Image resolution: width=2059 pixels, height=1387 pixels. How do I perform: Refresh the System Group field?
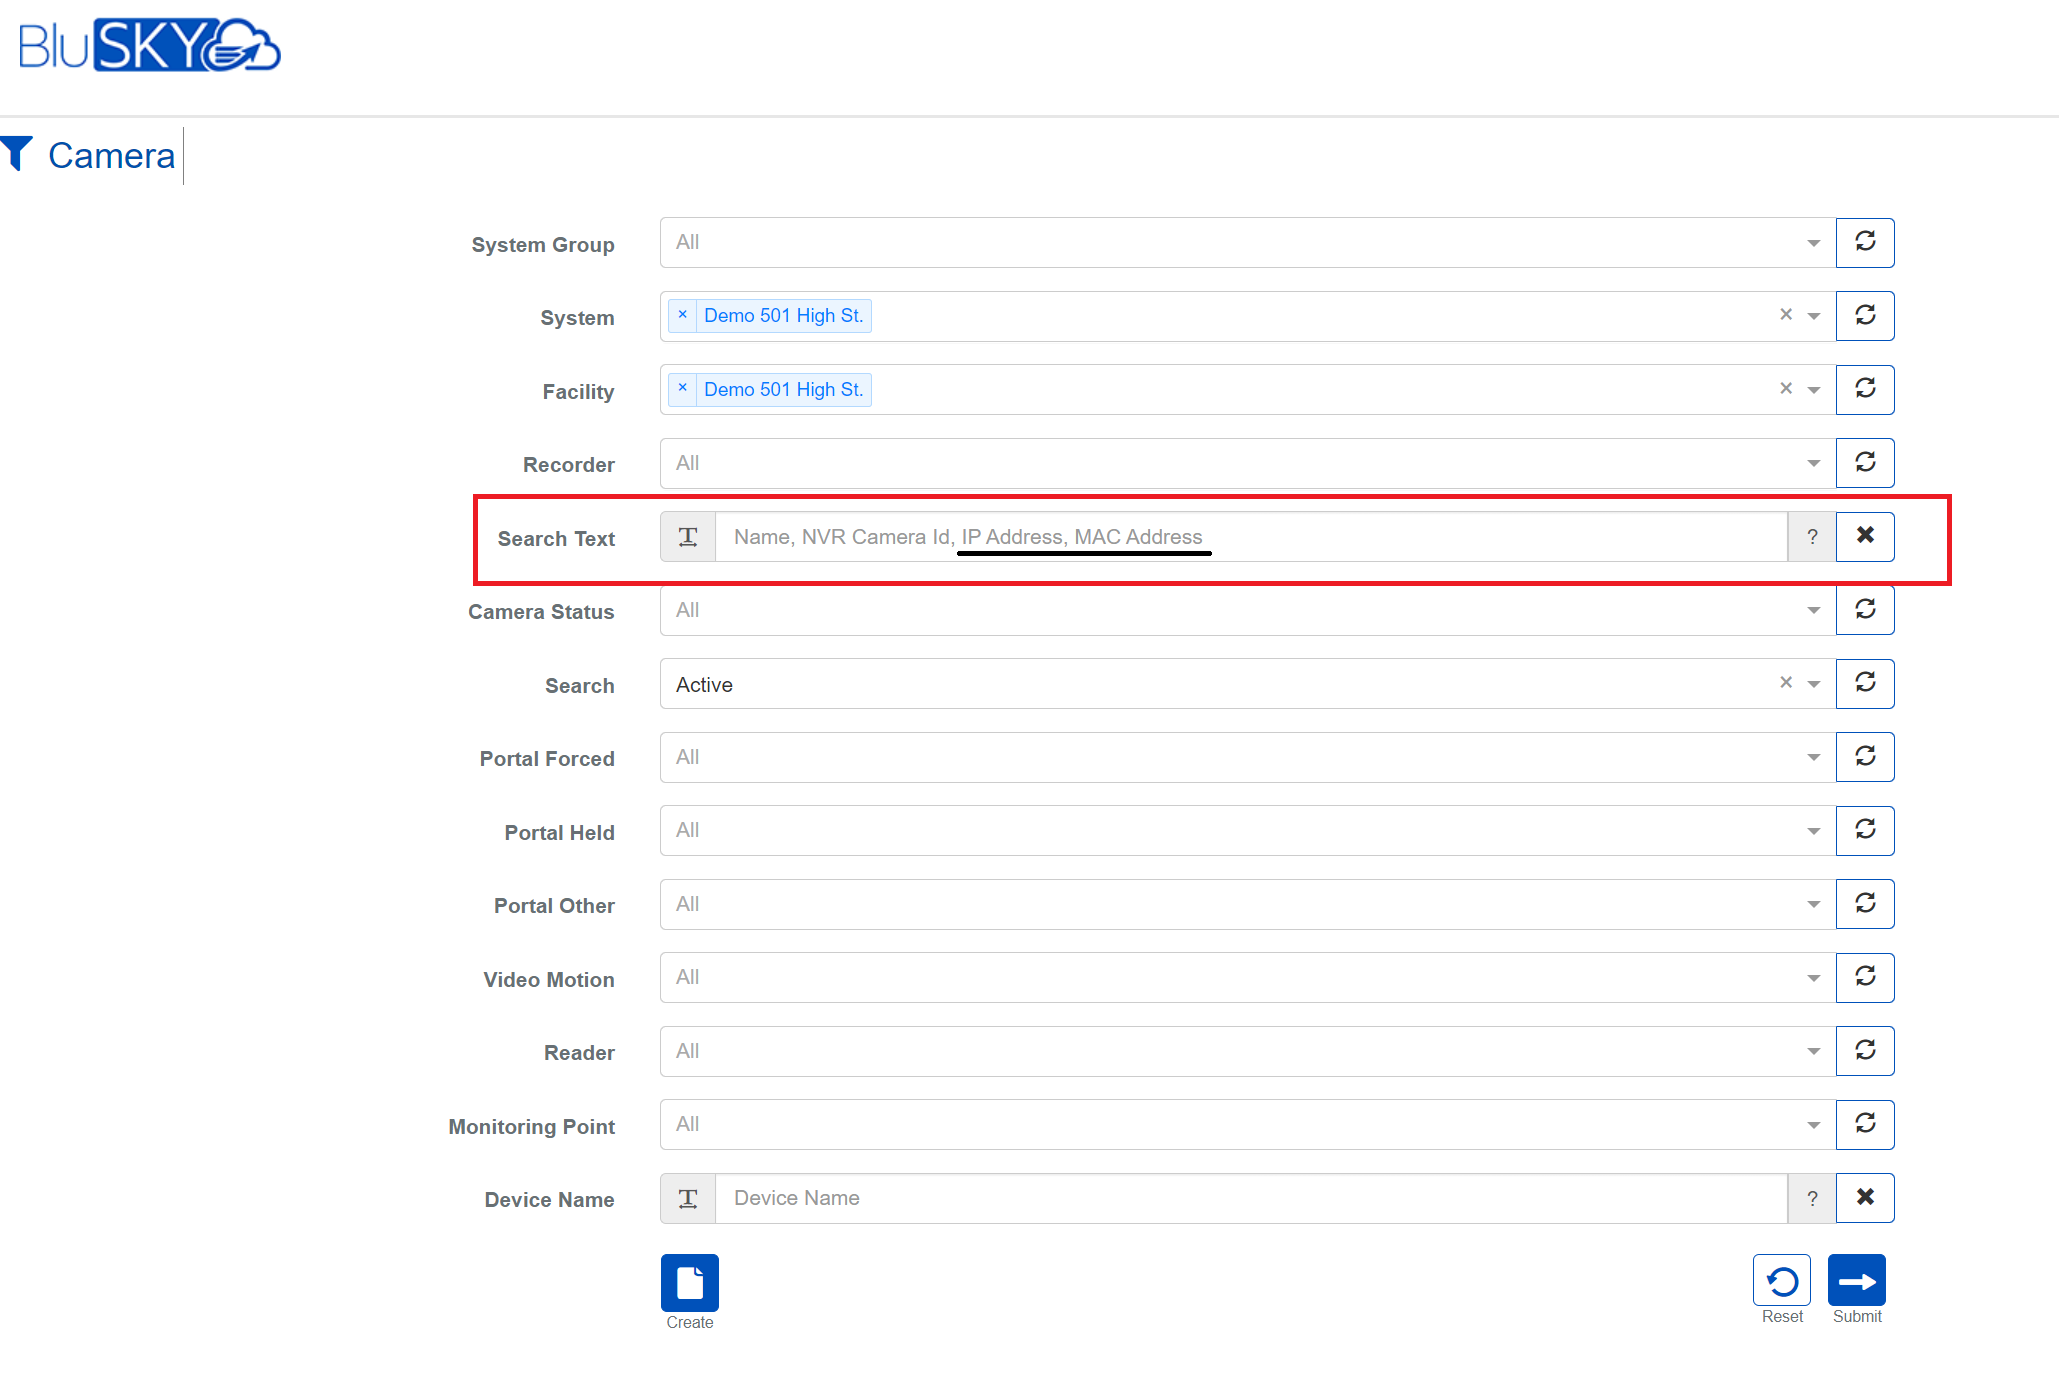(x=1864, y=242)
